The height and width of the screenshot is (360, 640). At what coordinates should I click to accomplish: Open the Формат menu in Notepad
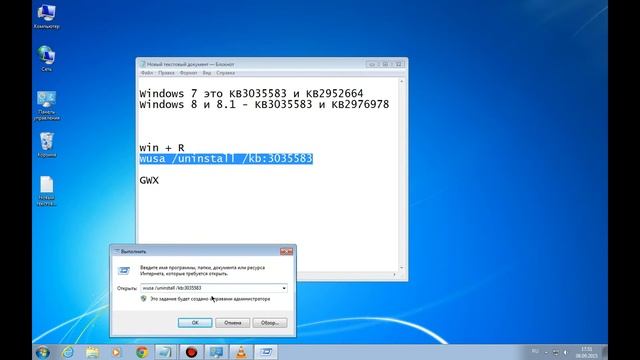(x=189, y=73)
